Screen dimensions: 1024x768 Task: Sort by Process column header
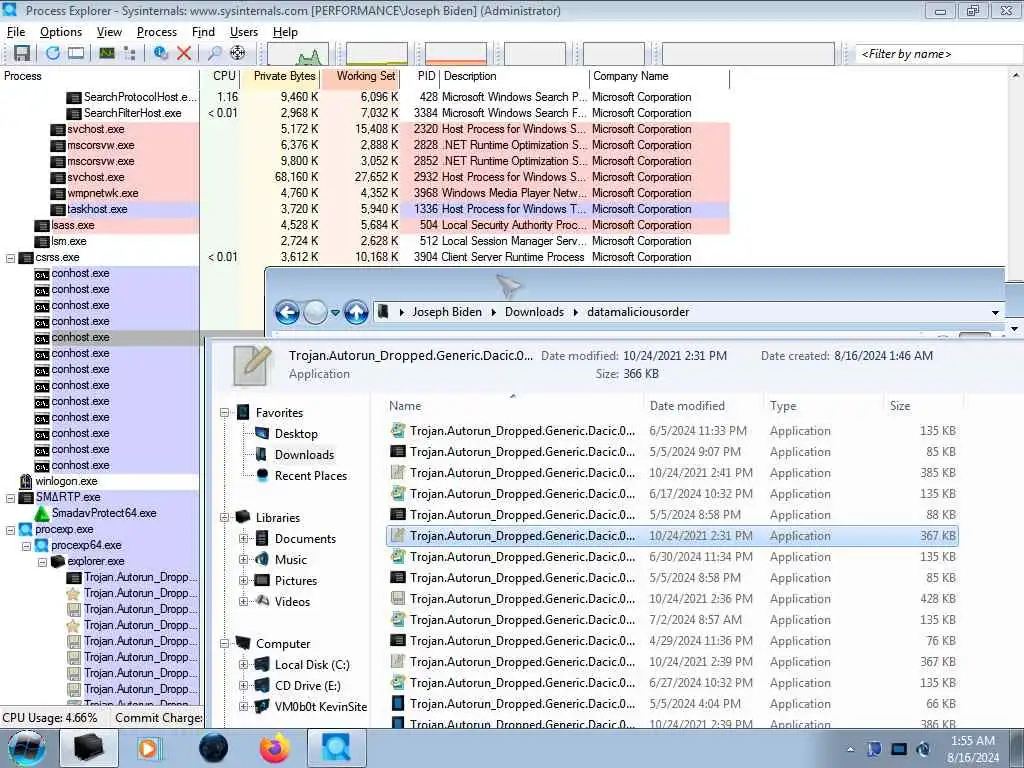(x=99, y=76)
